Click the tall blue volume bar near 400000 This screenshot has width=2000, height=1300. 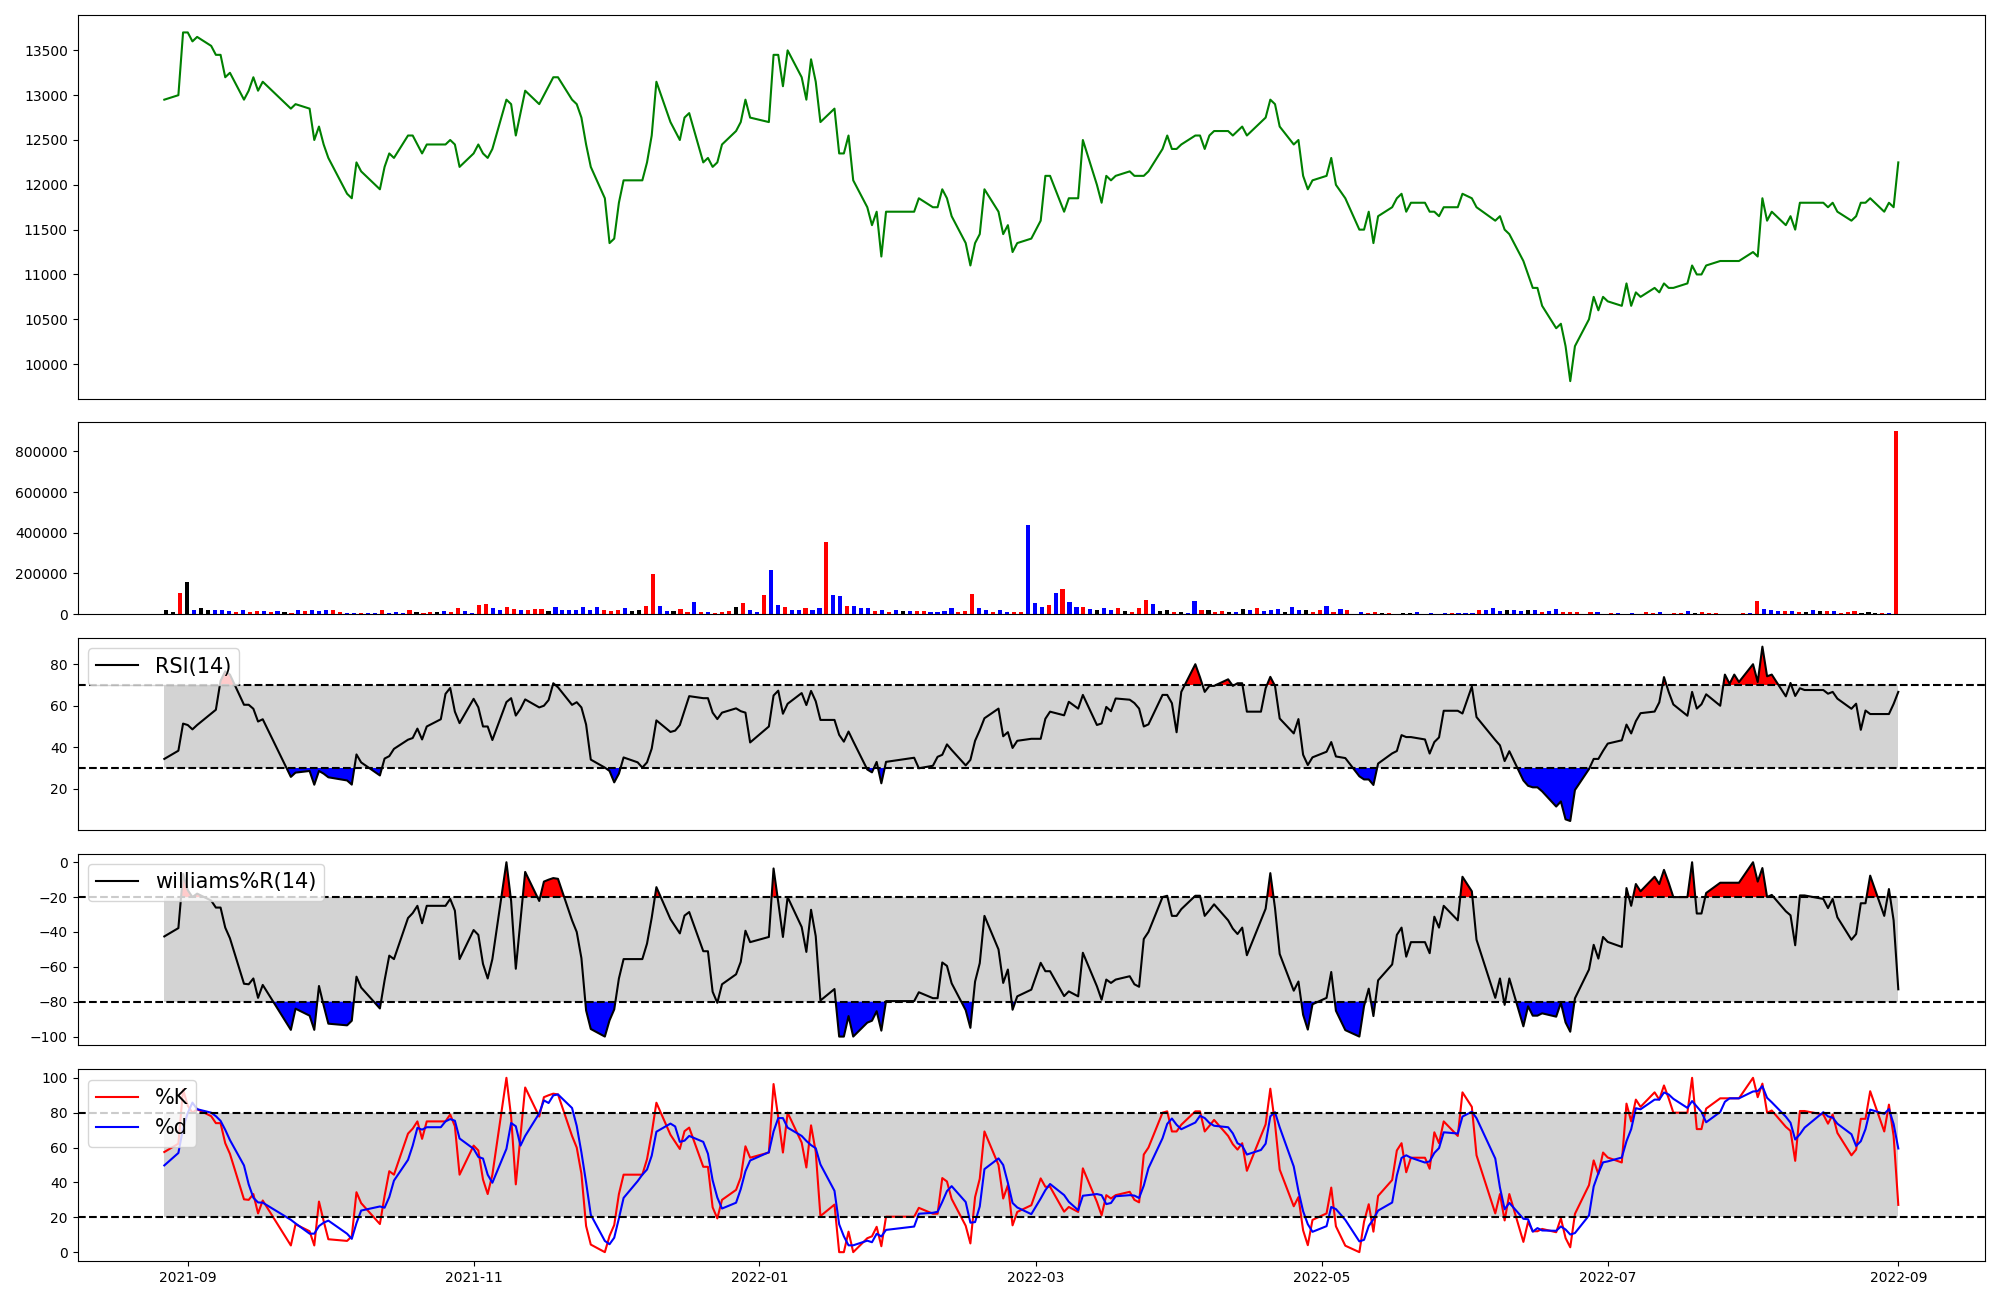(x=1027, y=570)
